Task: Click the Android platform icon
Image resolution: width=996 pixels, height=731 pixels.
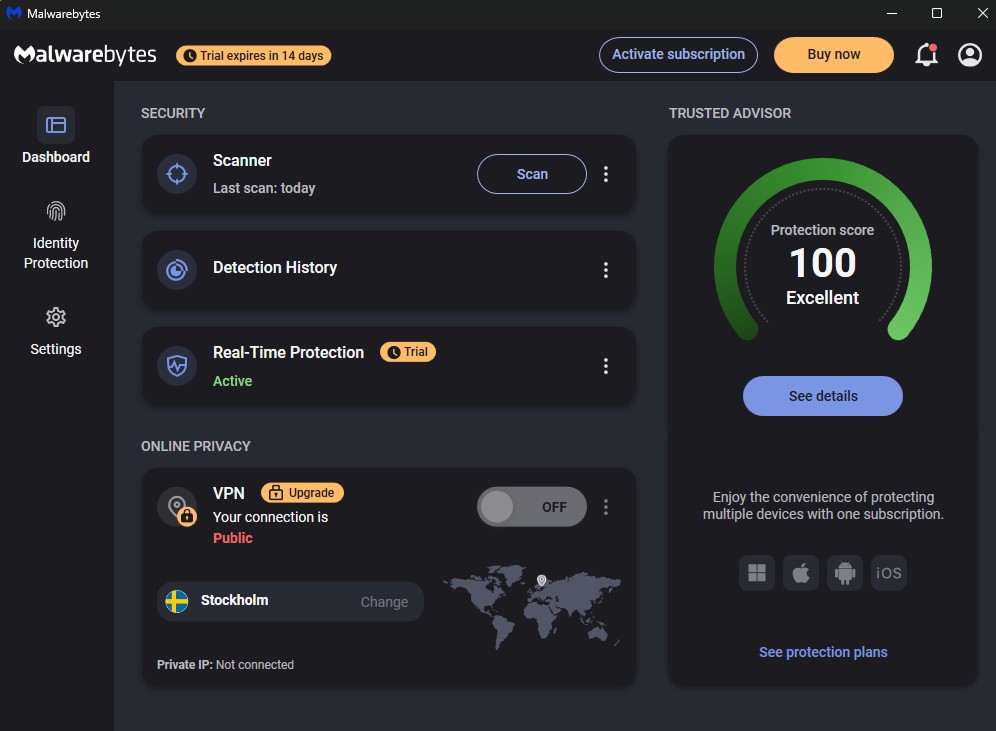Action: 845,573
